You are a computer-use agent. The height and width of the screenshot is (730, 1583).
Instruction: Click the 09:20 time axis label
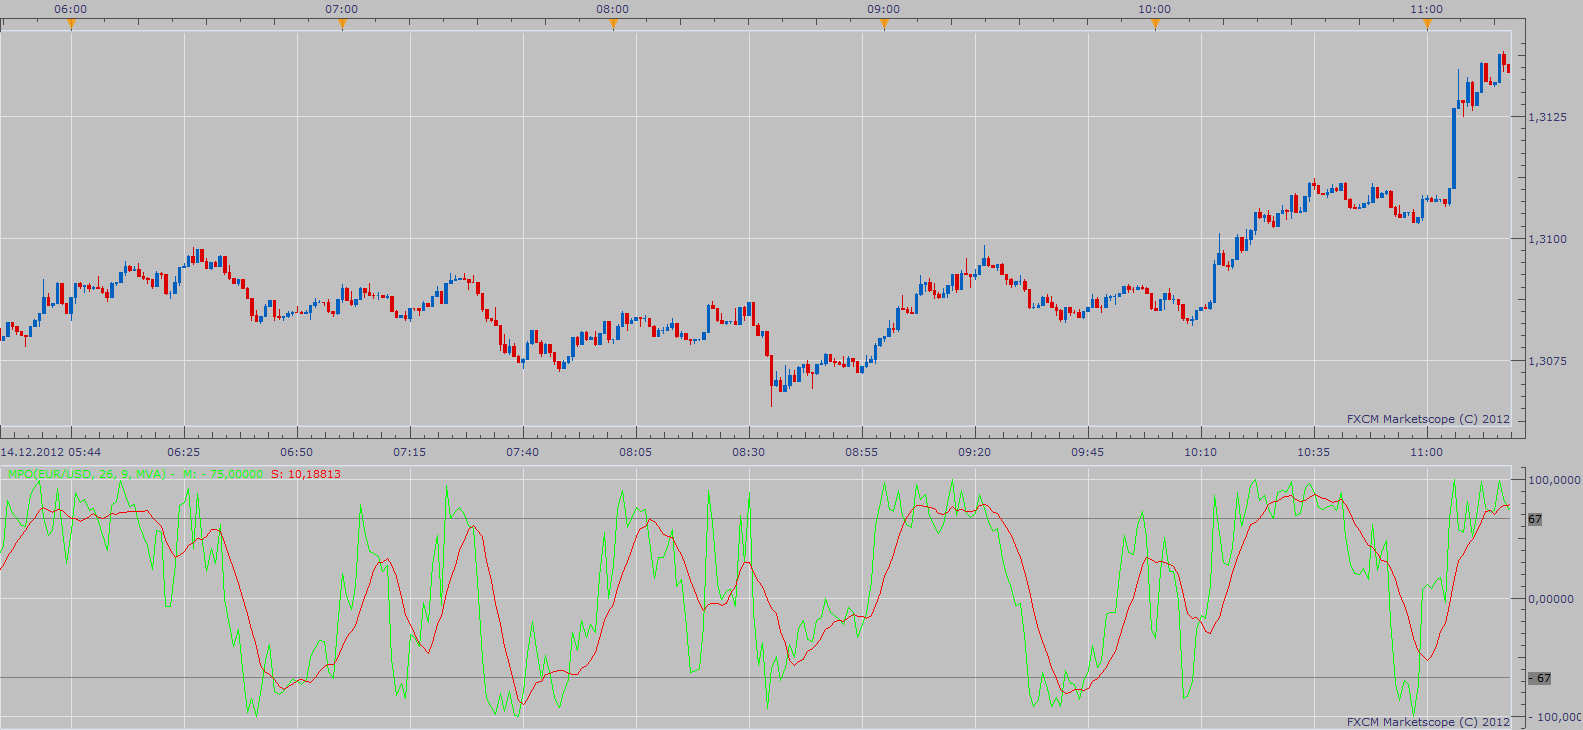[x=974, y=452]
